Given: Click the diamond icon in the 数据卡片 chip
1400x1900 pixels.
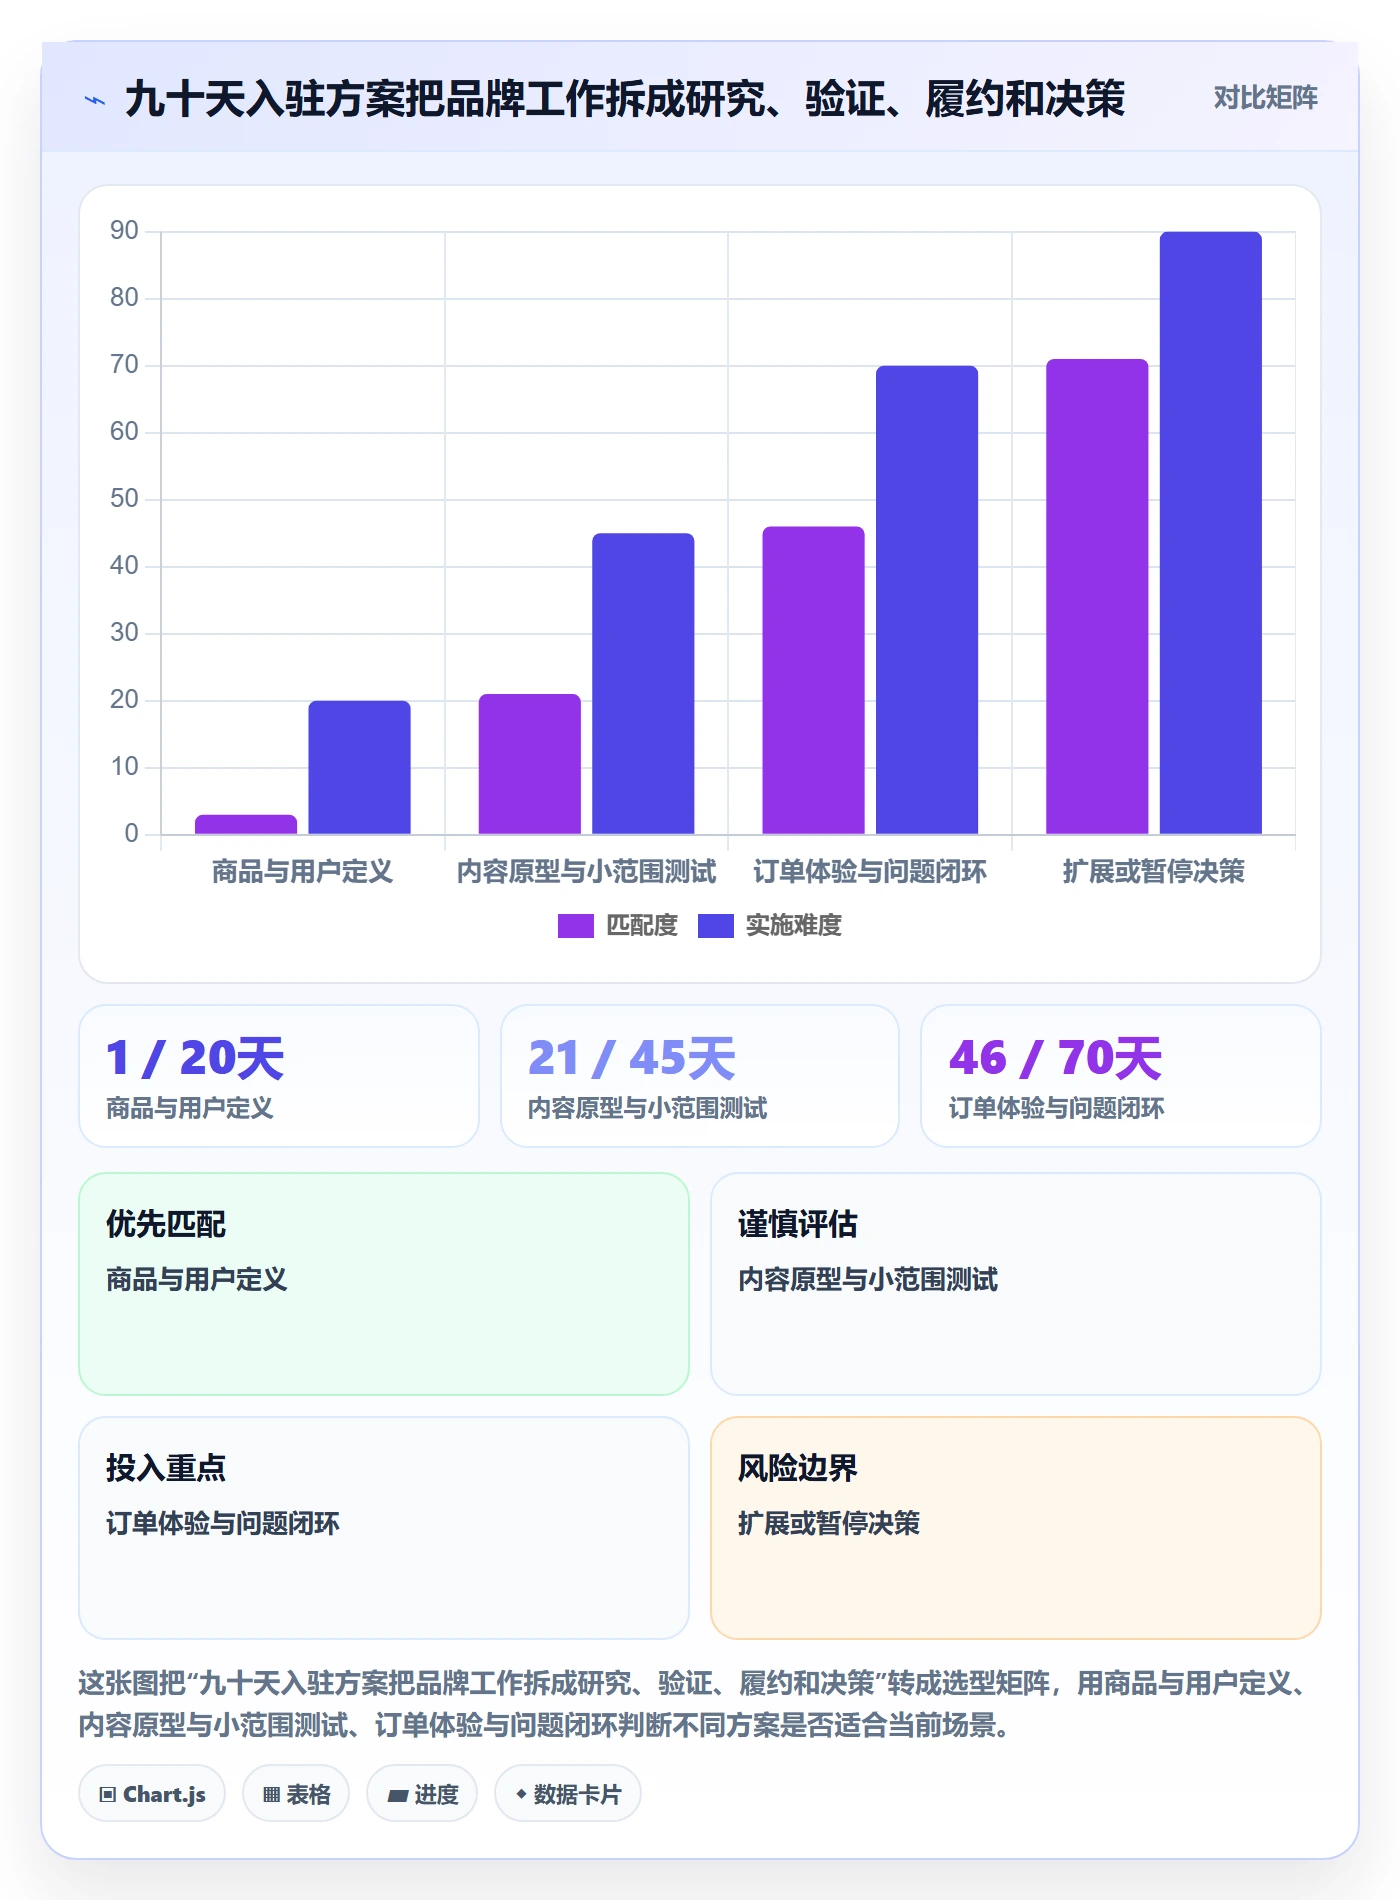Looking at the screenshot, I should (x=521, y=1795).
